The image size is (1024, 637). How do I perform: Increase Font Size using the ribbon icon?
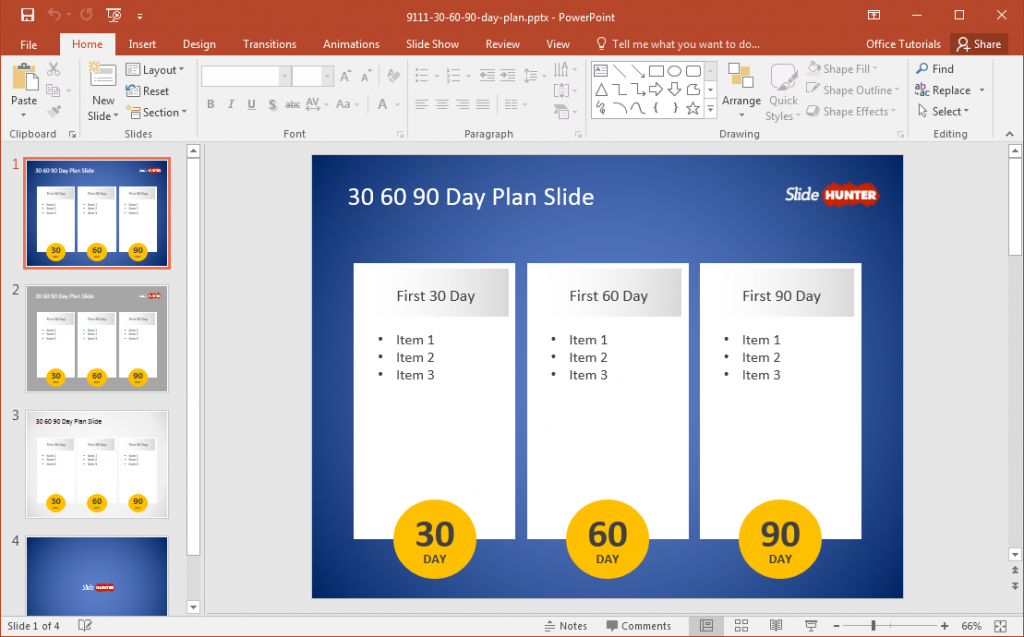(x=344, y=75)
